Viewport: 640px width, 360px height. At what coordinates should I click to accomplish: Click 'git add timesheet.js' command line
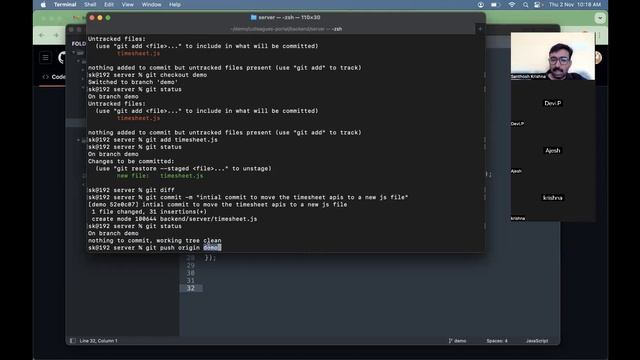tap(153, 140)
